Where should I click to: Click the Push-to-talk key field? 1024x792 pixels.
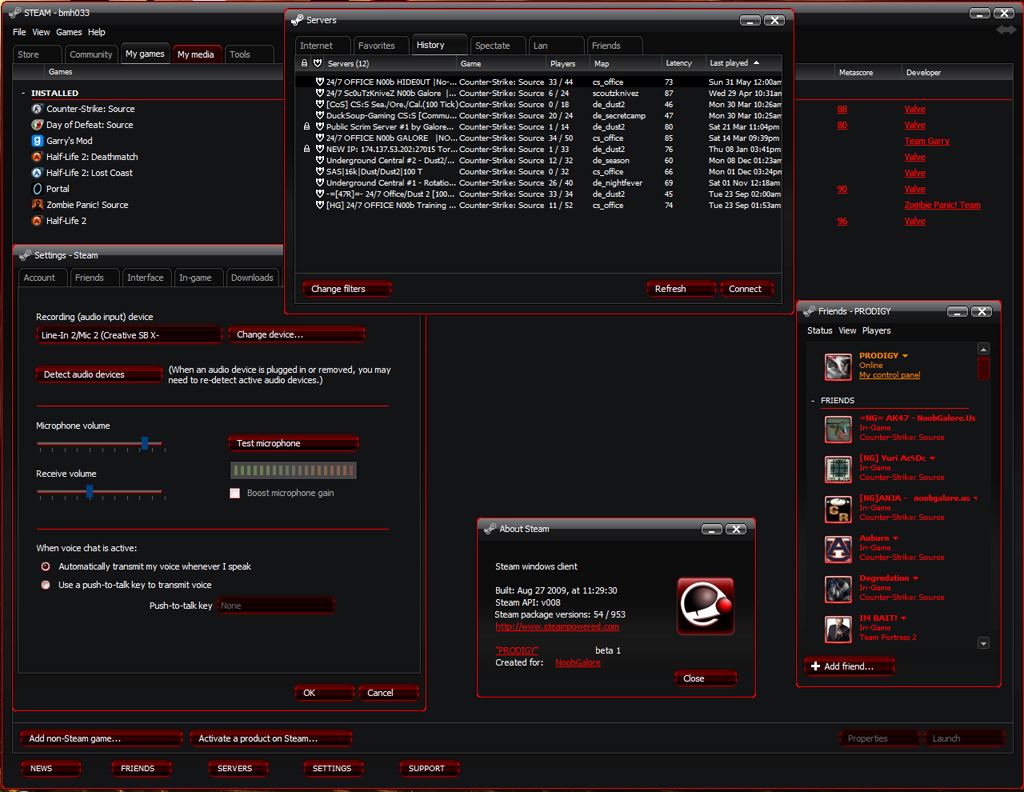tap(276, 606)
